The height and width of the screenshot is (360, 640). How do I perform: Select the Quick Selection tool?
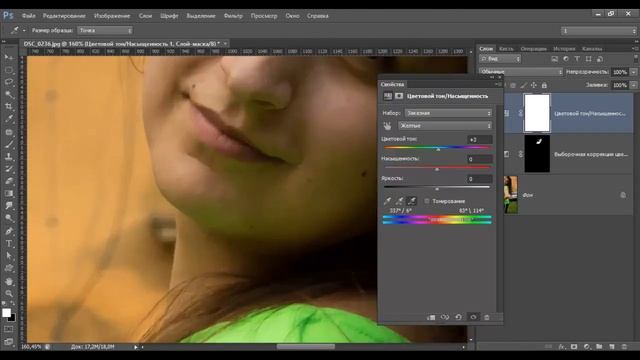[9, 94]
